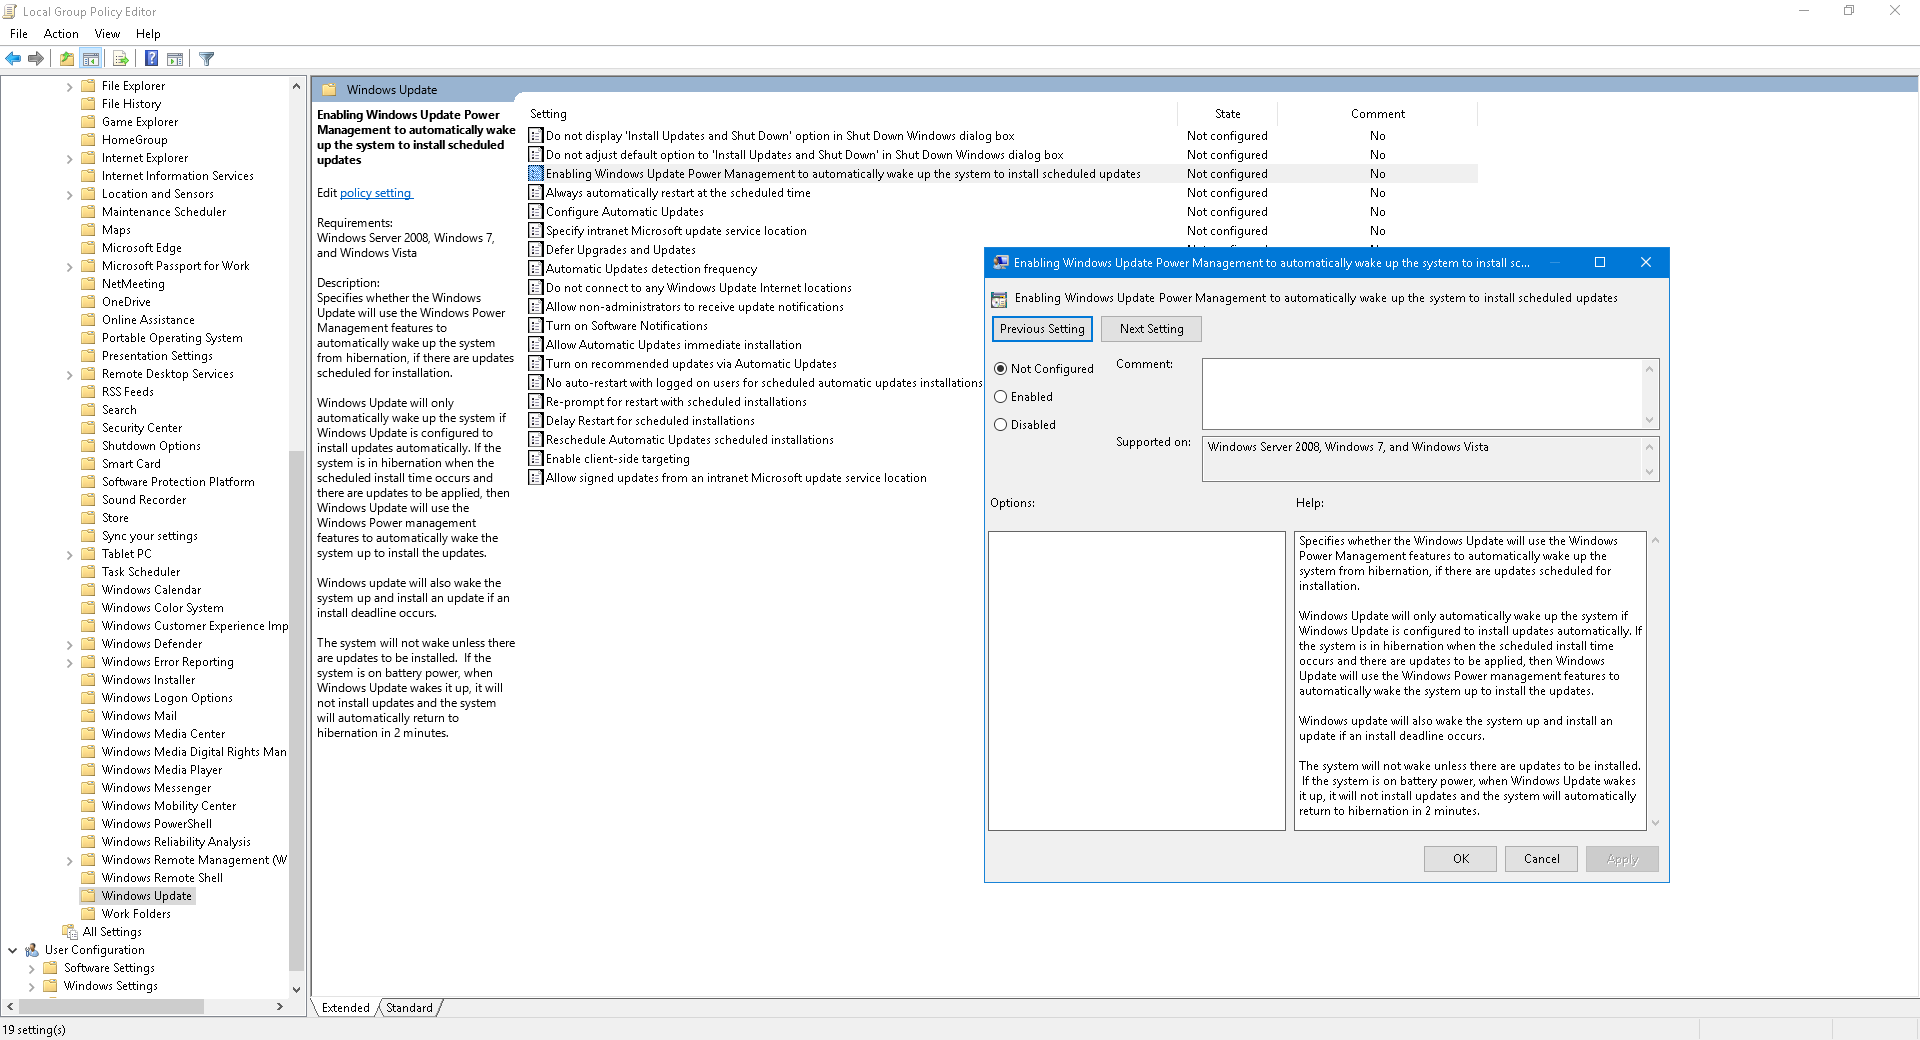Viewport: 1920px width, 1040px height.
Task: Toggle Show/Hide Console Tree toolbar icon
Action: pyautogui.click(x=91, y=59)
